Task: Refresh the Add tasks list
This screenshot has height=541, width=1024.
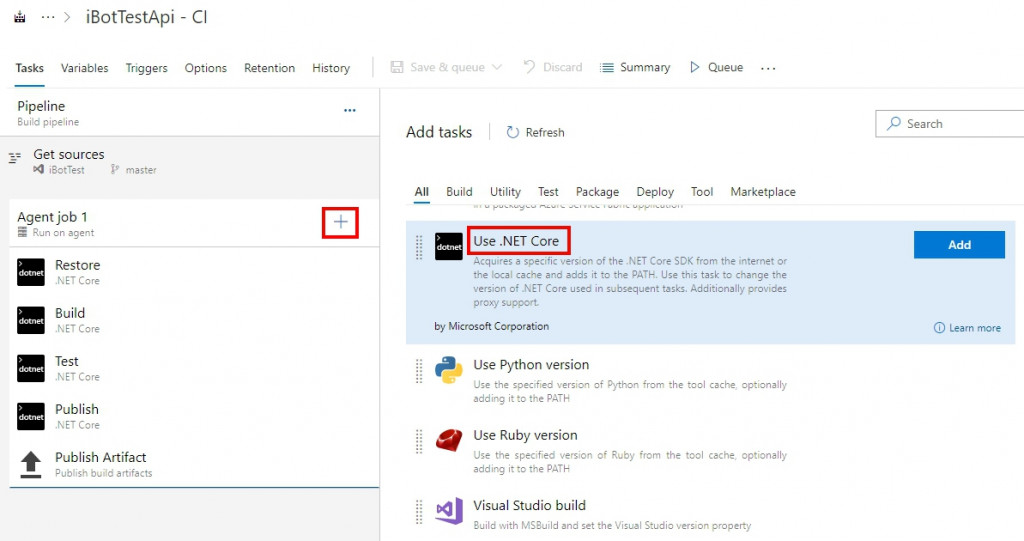Action: [545, 132]
